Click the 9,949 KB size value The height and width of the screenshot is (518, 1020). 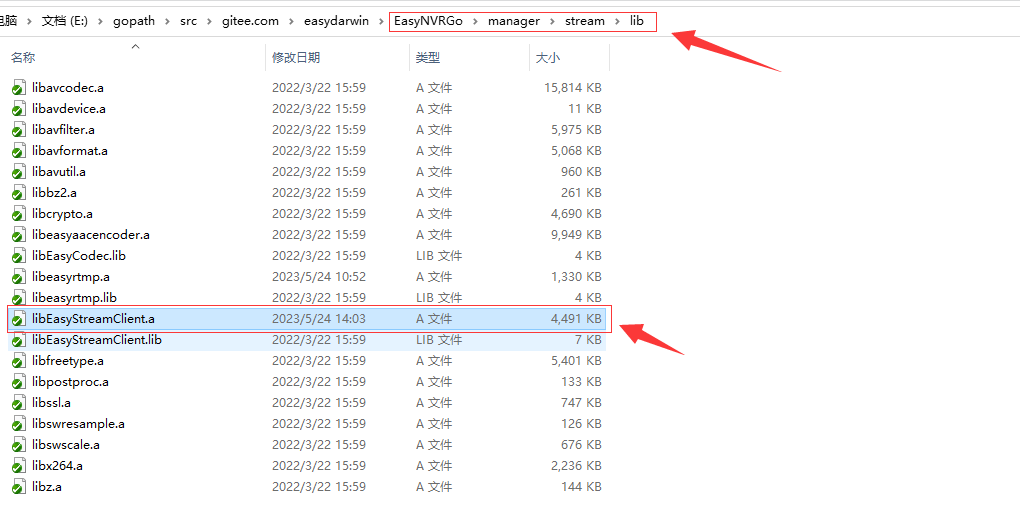(x=576, y=235)
